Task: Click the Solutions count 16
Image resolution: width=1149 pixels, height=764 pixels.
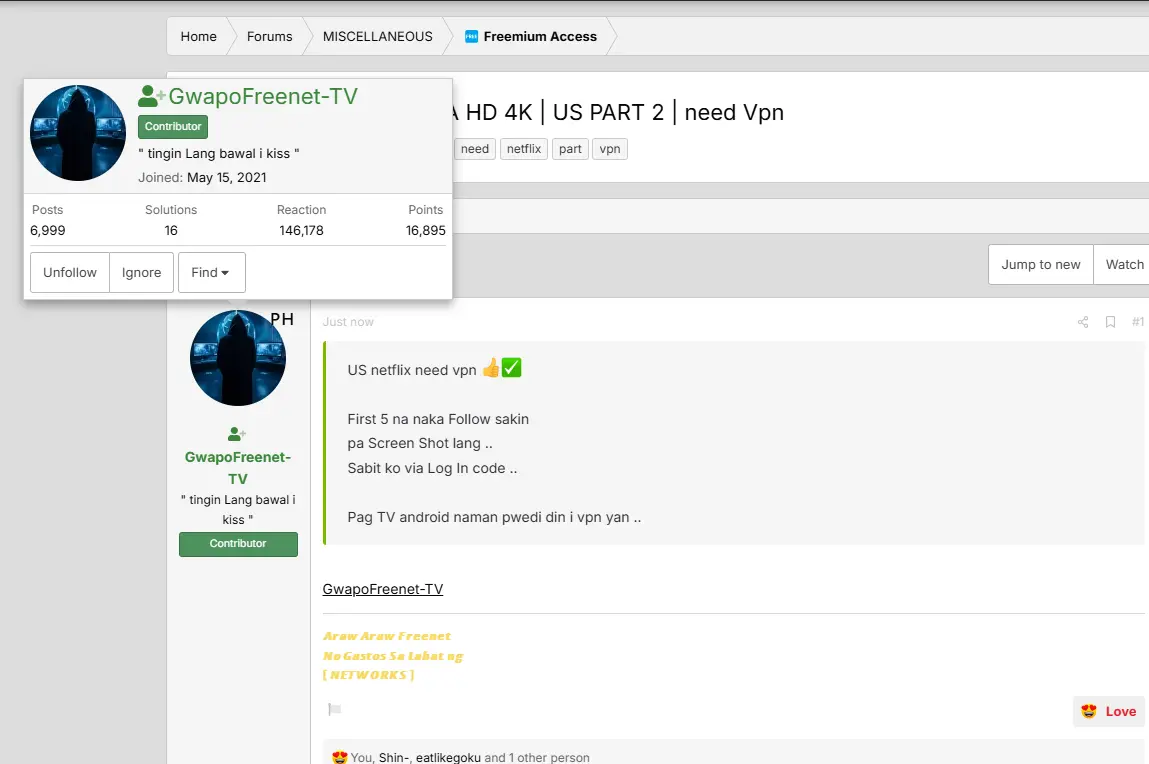Action: tap(171, 230)
